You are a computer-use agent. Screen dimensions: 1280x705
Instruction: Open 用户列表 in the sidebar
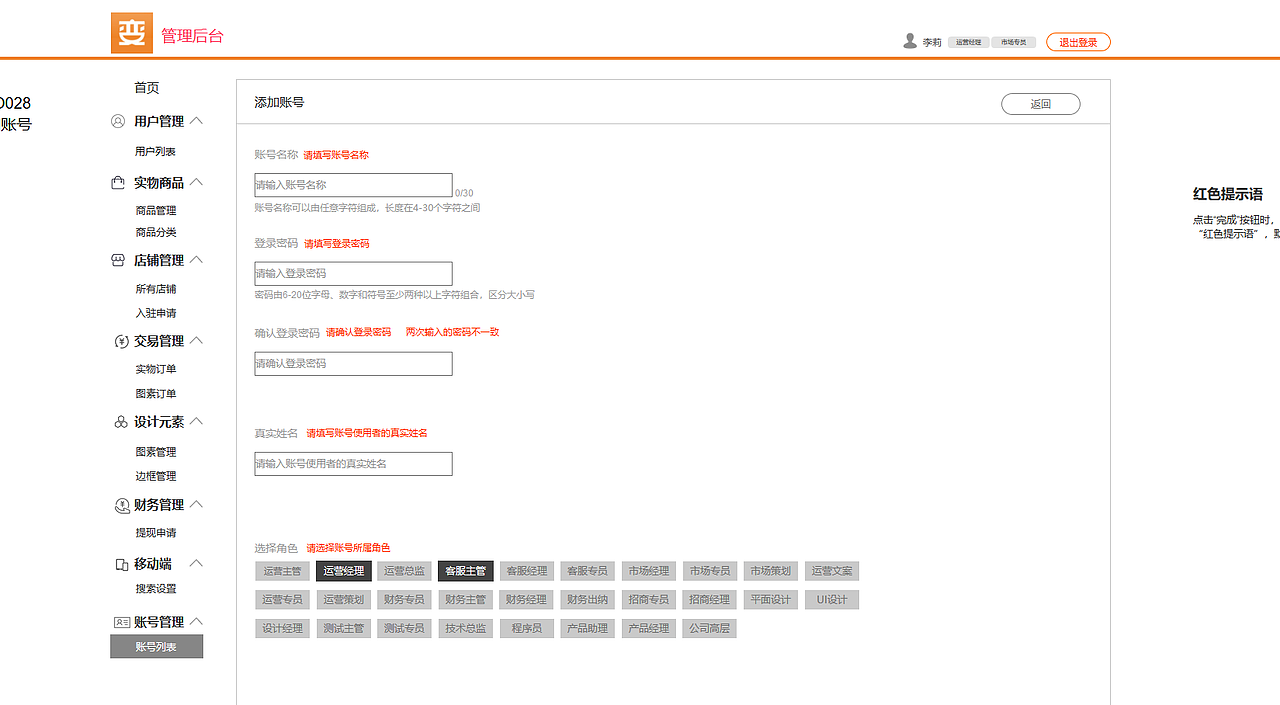coord(156,151)
